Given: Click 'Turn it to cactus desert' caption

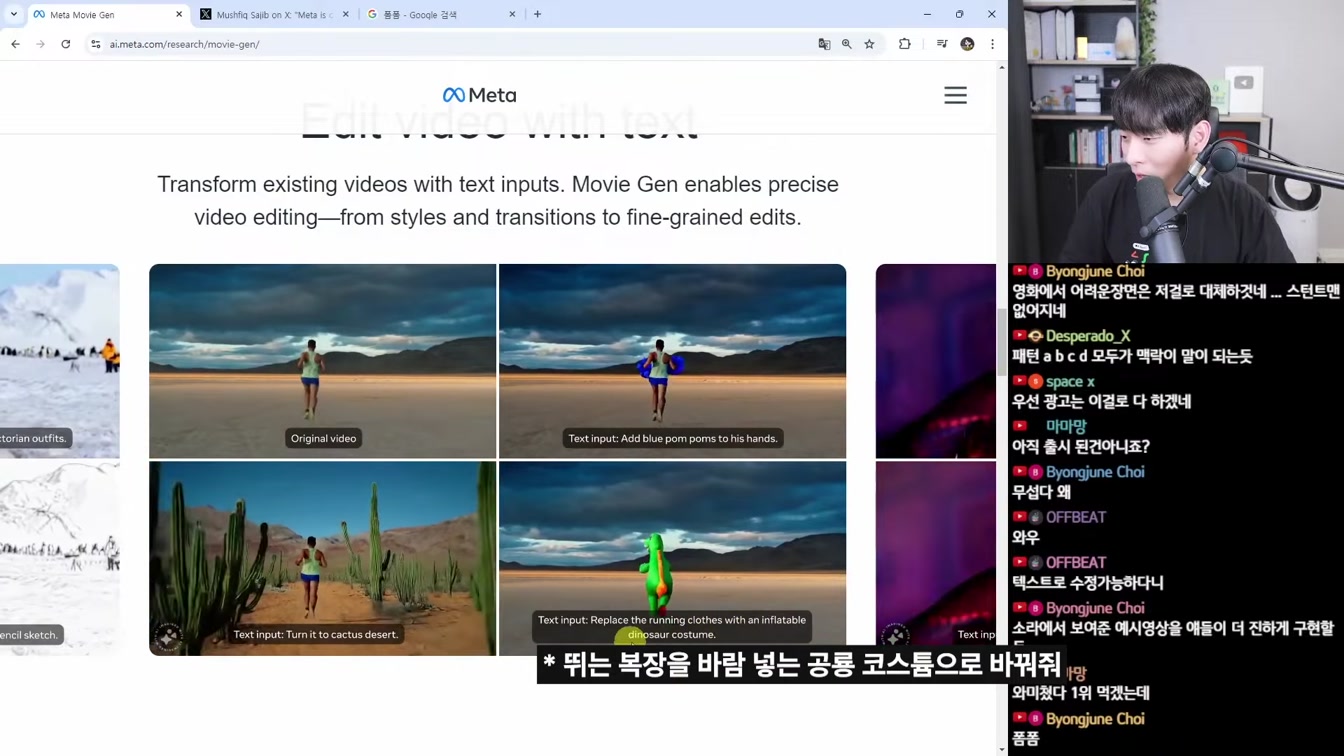Looking at the screenshot, I should (x=315, y=634).
